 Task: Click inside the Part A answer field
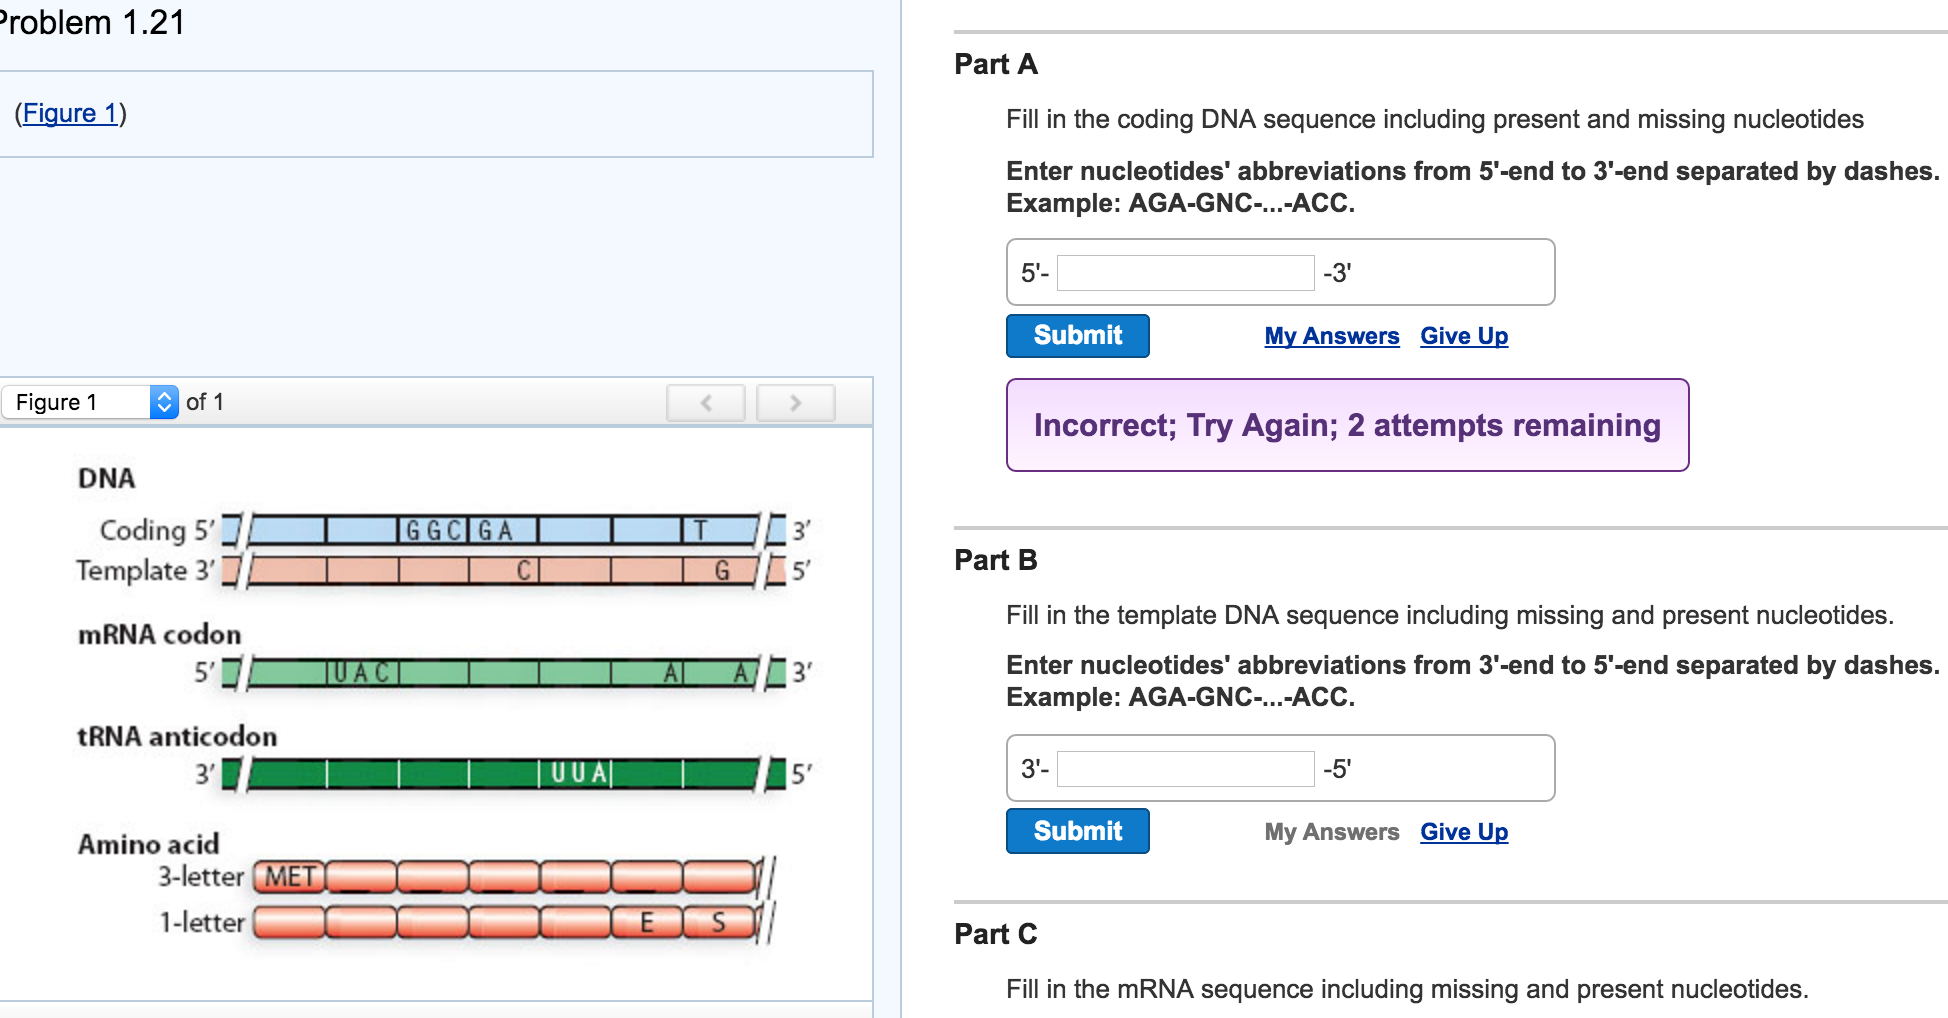point(1184,271)
